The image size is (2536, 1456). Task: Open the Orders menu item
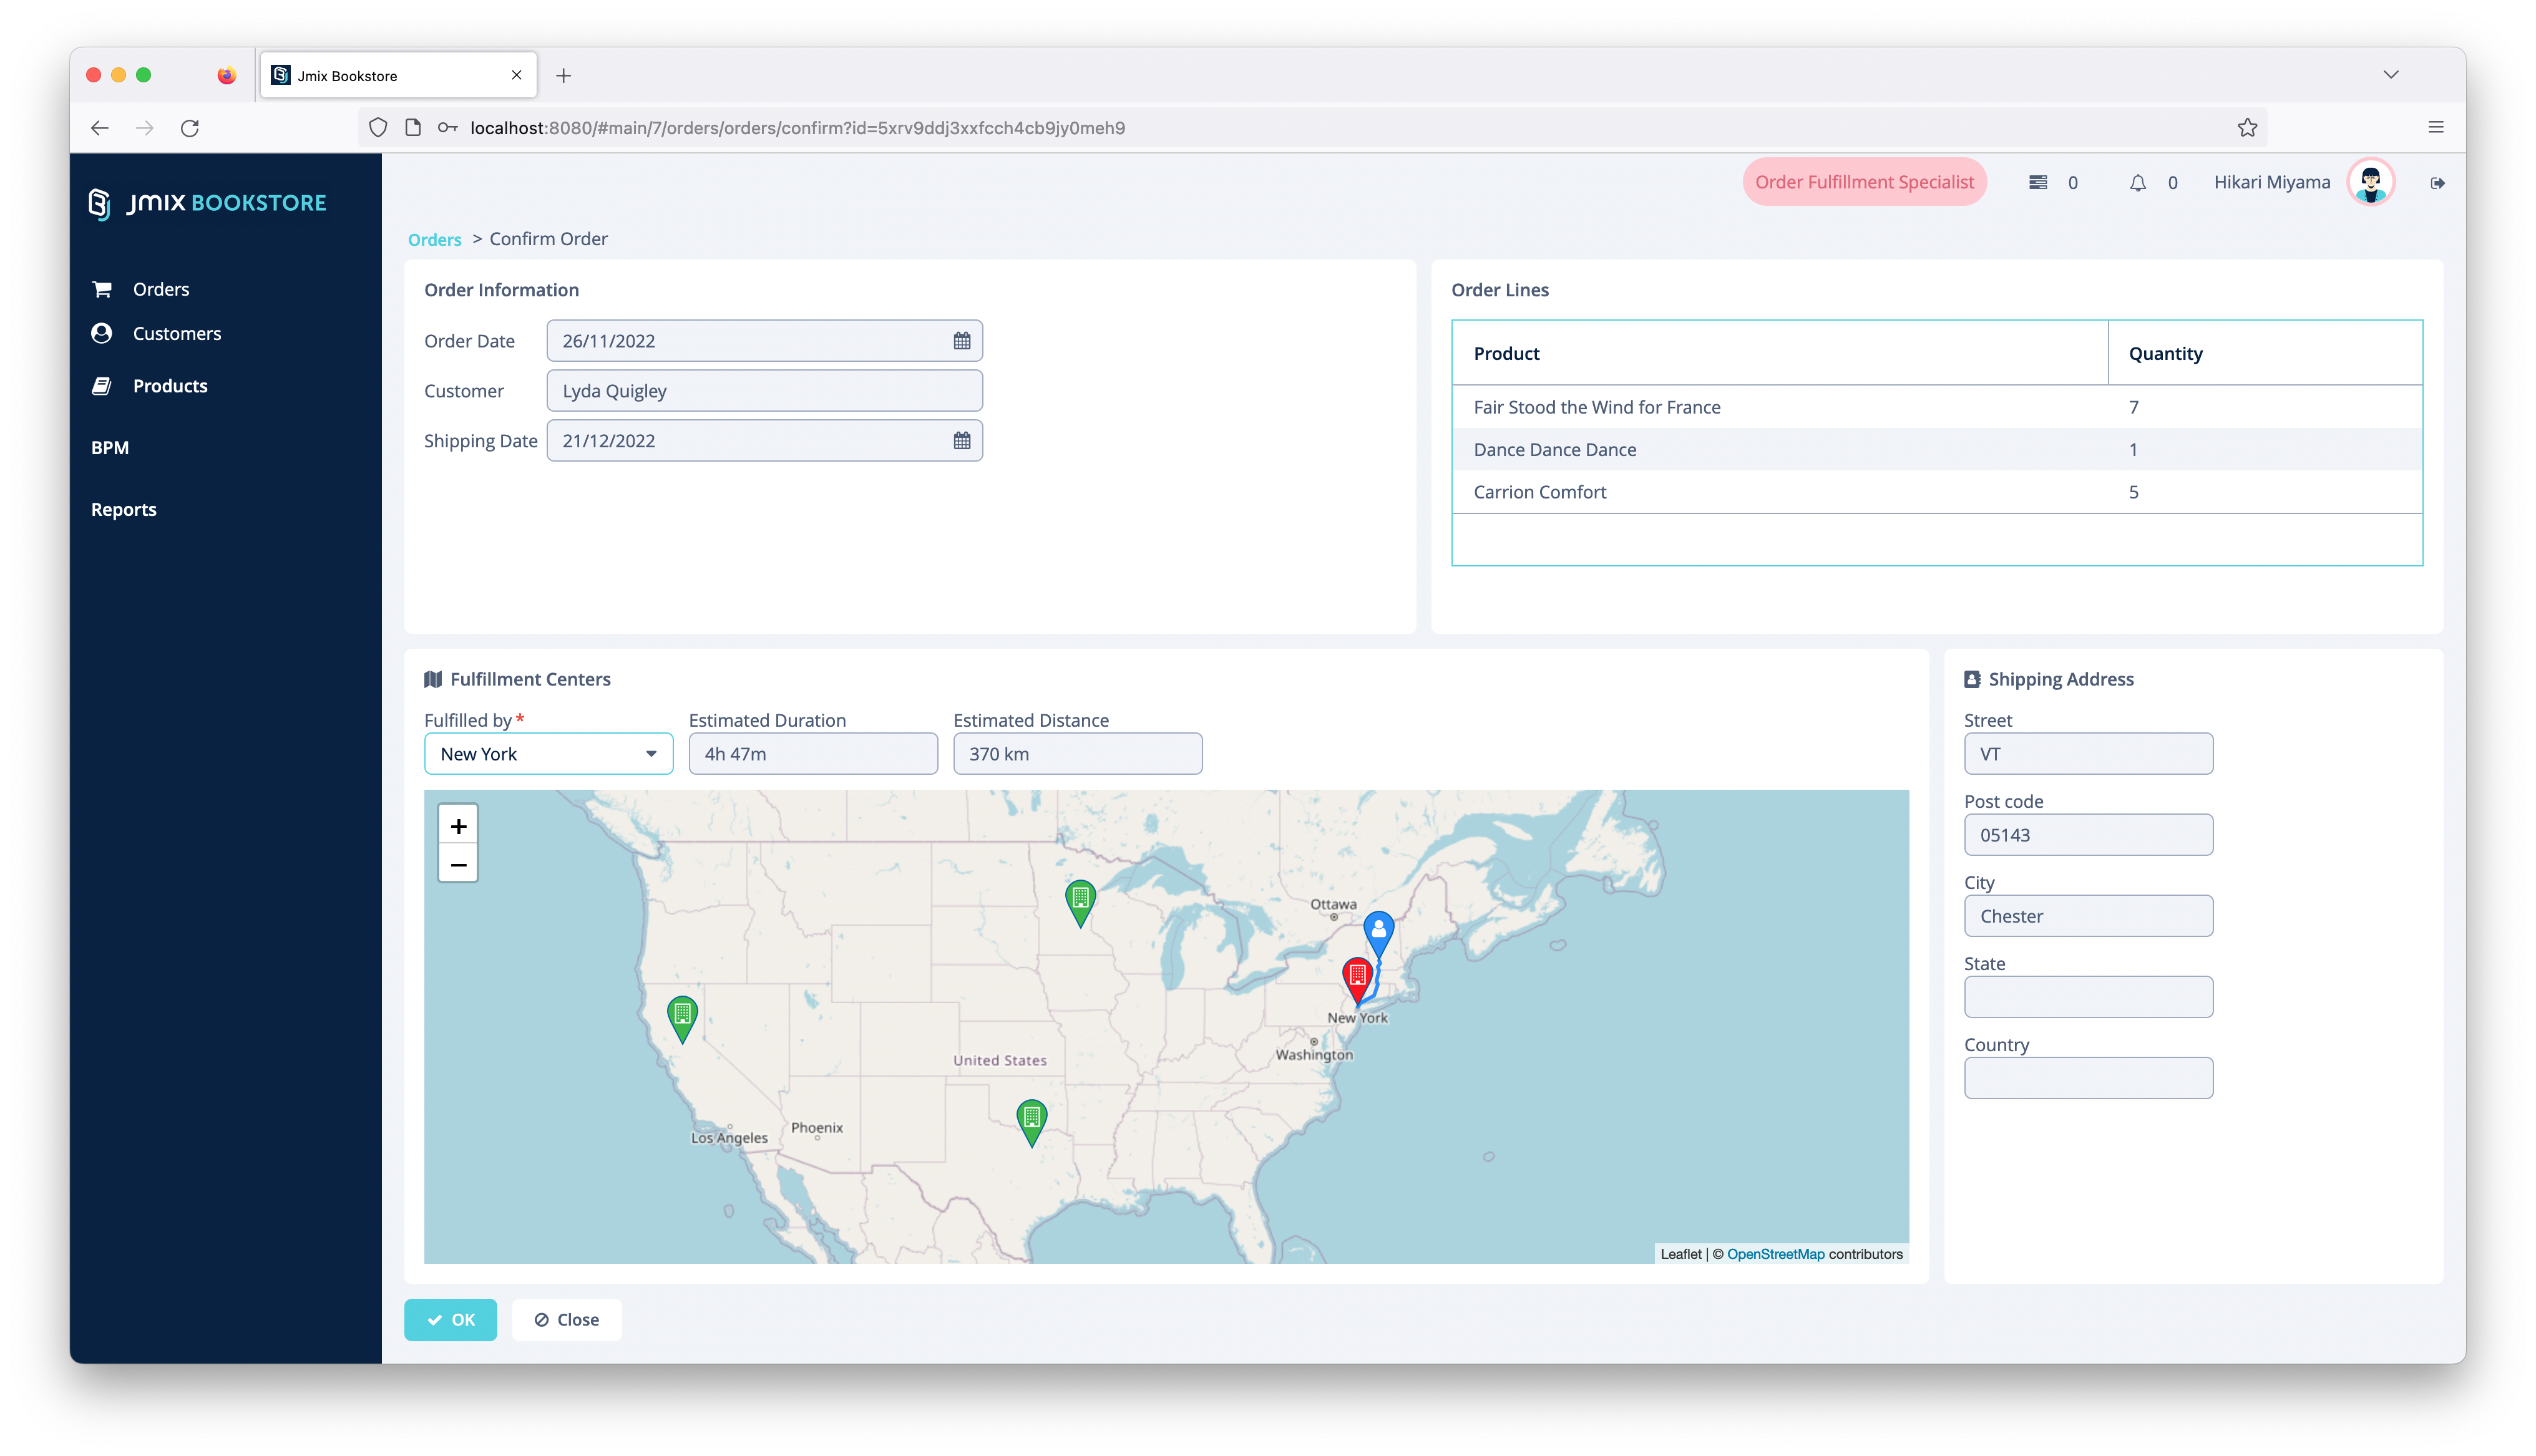point(160,289)
